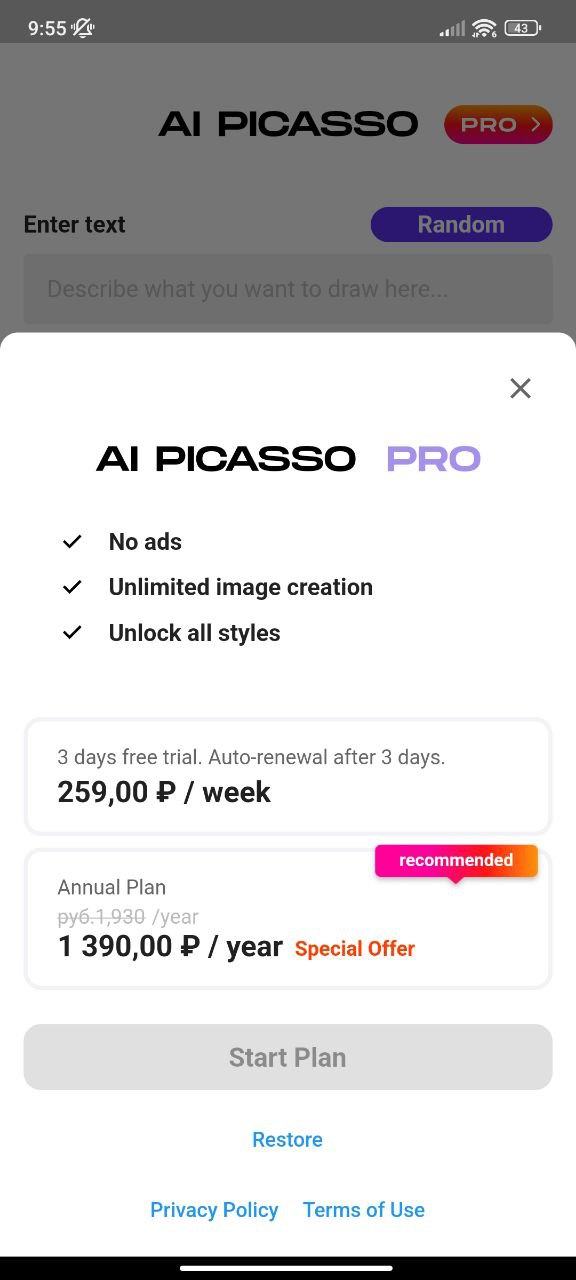Screen dimensions: 576x1280
Task: Open the Privacy Policy
Action: coord(214,1210)
